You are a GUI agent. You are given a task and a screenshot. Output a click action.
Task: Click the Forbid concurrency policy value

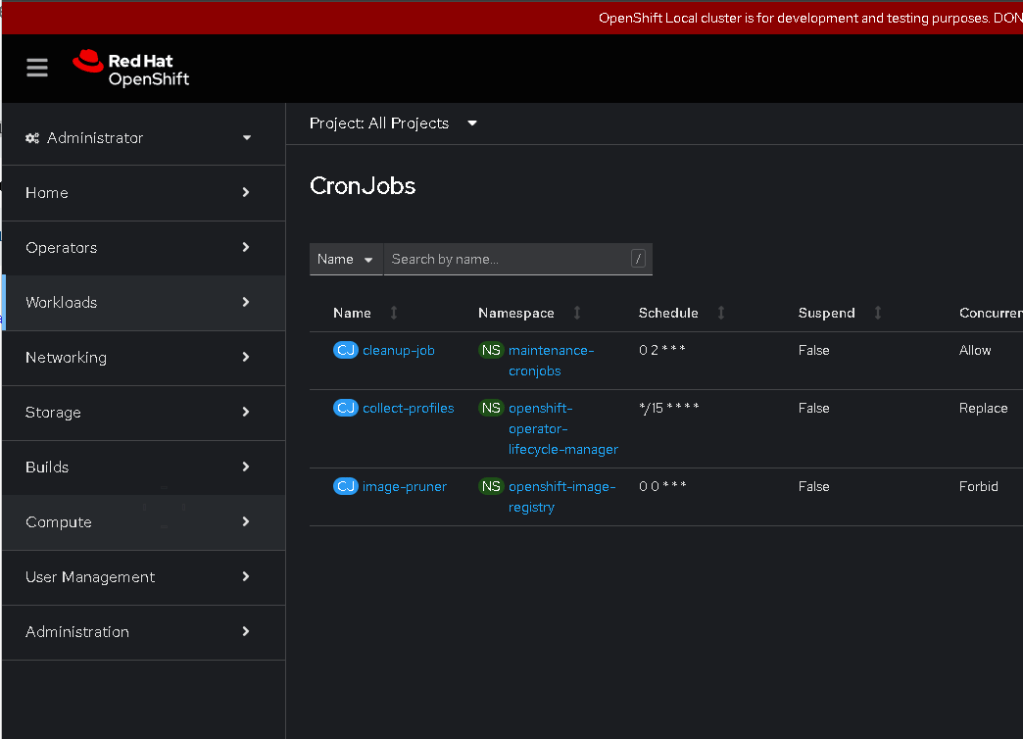point(979,487)
